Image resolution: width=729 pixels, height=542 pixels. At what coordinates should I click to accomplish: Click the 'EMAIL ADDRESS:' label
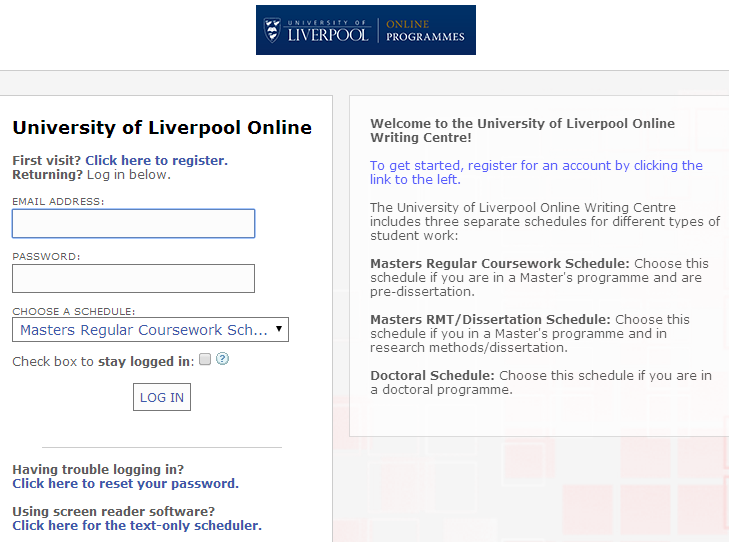point(58,202)
